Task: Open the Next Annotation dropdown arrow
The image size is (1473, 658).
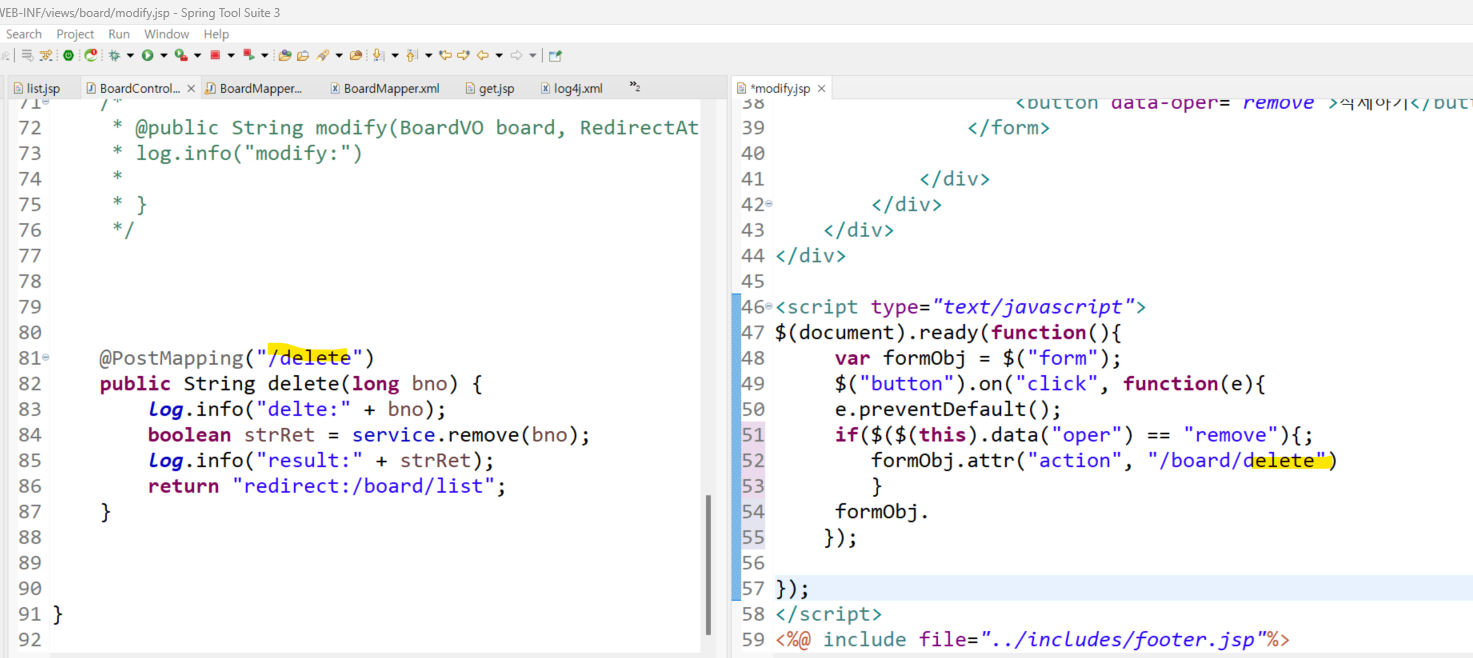Action: (395, 56)
